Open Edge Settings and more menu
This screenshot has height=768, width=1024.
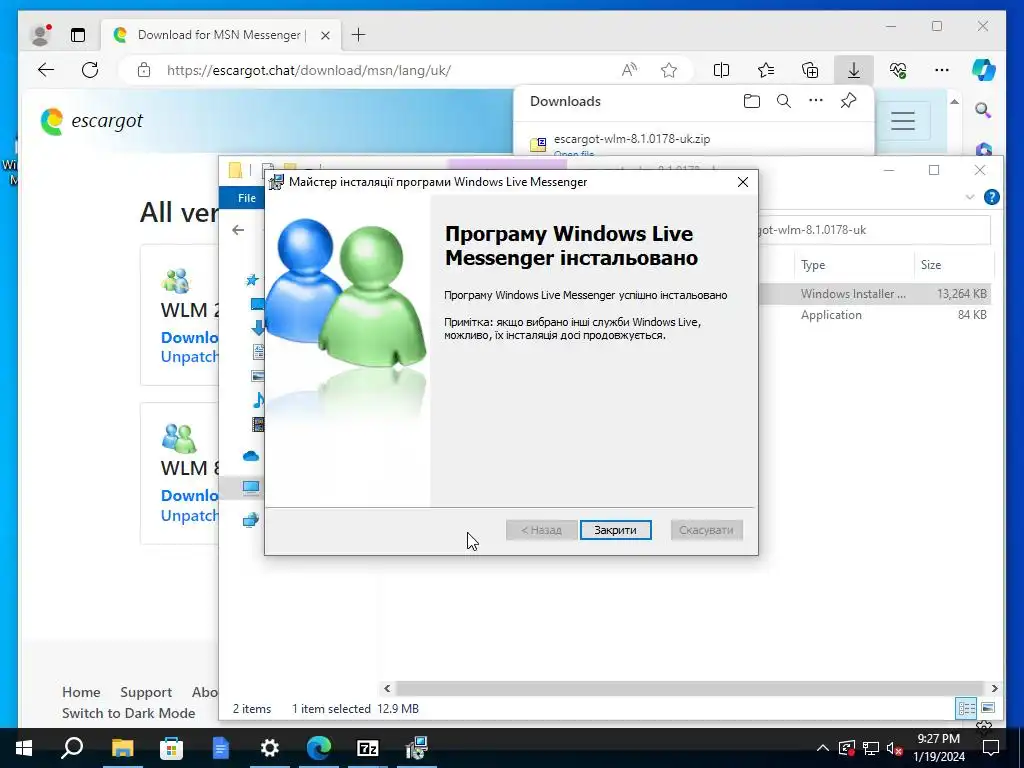pyautogui.click(x=942, y=70)
